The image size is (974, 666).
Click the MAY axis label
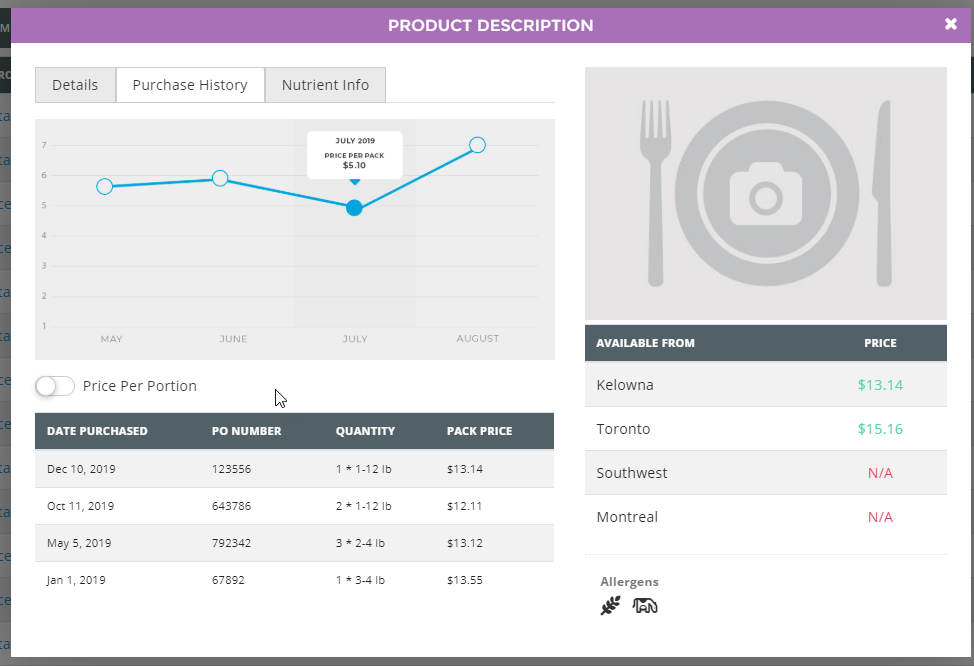tap(112, 339)
